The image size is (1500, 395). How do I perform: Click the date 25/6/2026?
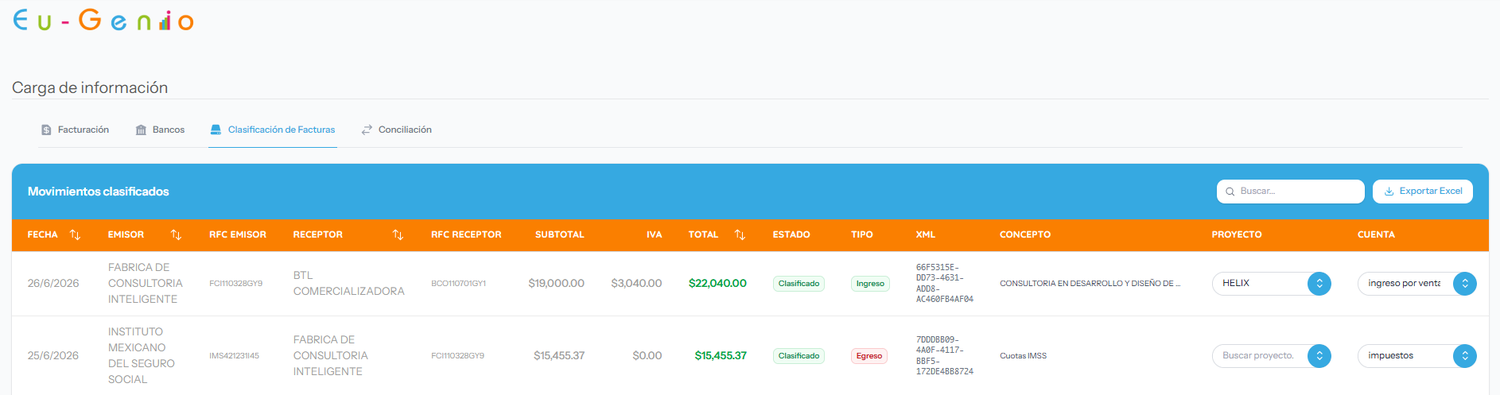[53, 356]
